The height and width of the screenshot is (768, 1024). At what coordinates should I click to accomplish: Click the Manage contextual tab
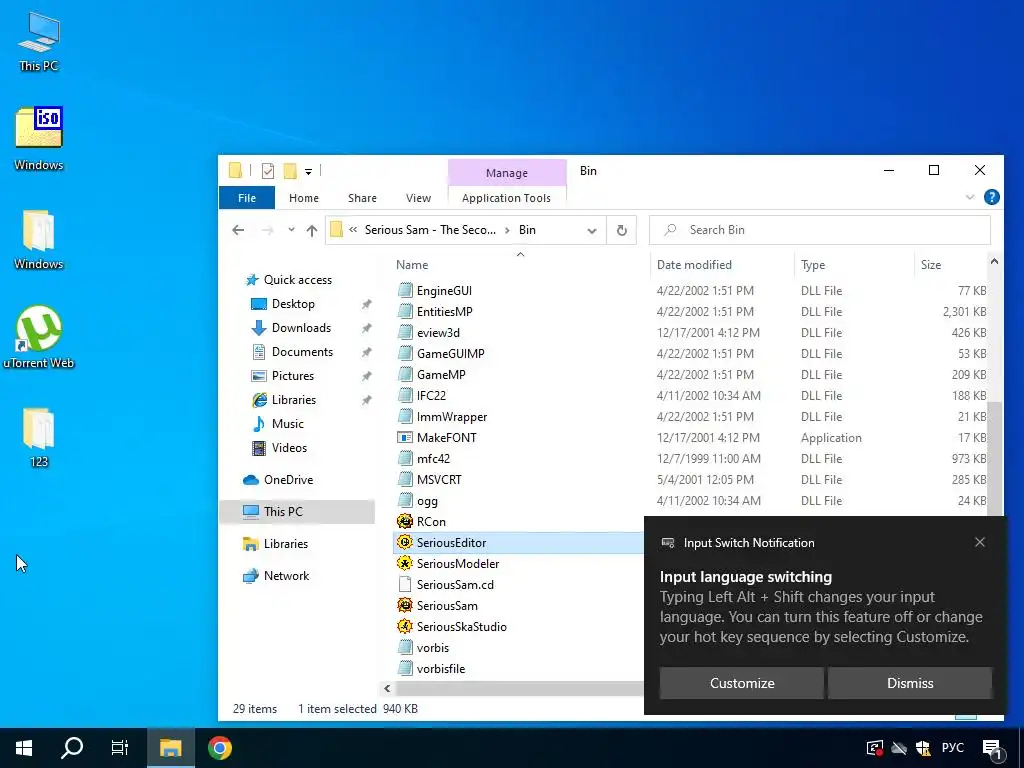coord(507,173)
